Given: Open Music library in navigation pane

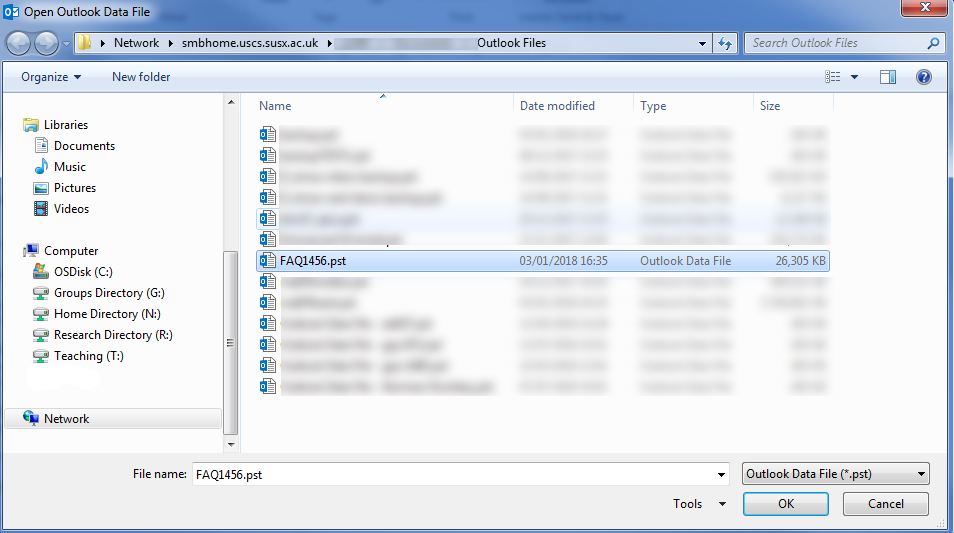Looking at the screenshot, I should (x=69, y=167).
